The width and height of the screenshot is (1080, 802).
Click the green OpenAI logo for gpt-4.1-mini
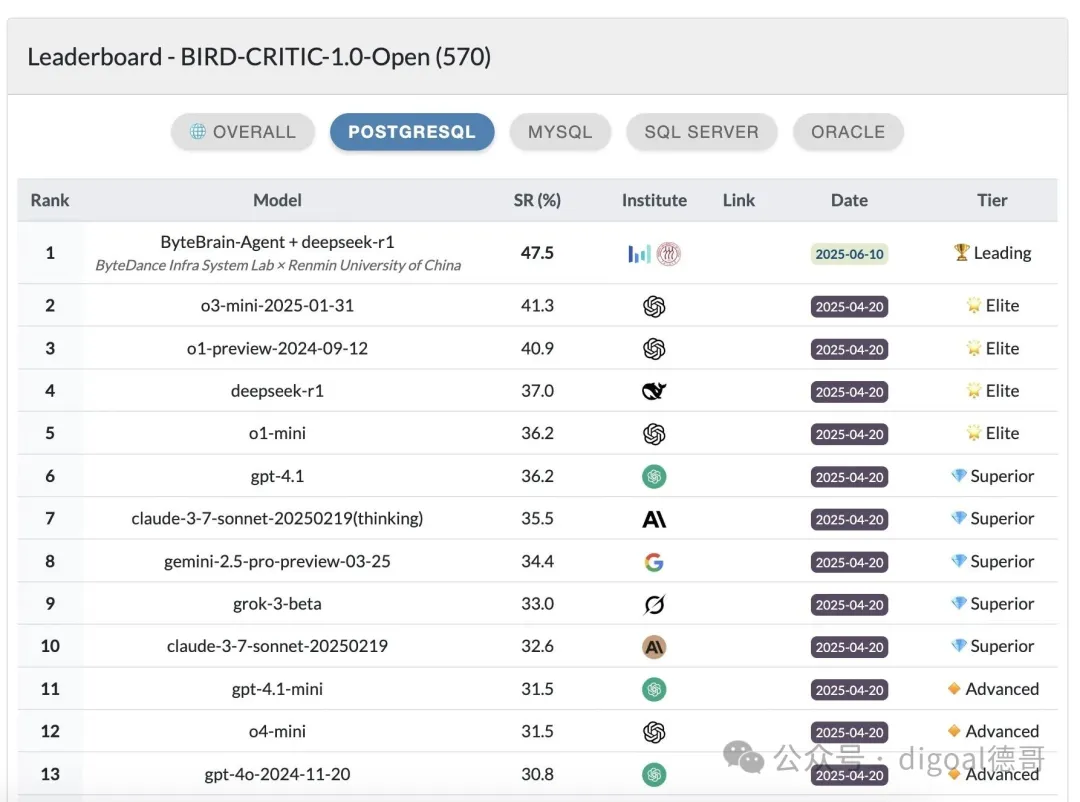pyautogui.click(x=654, y=690)
